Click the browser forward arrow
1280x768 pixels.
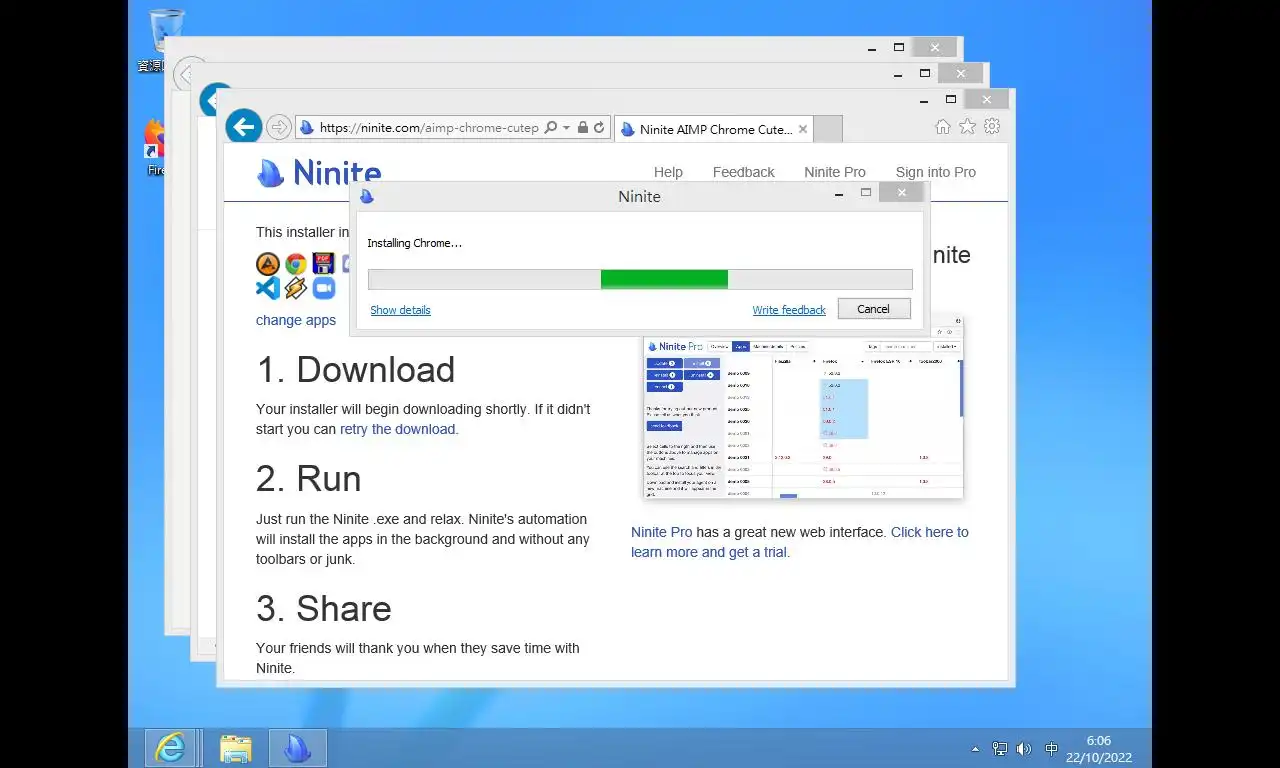279,127
